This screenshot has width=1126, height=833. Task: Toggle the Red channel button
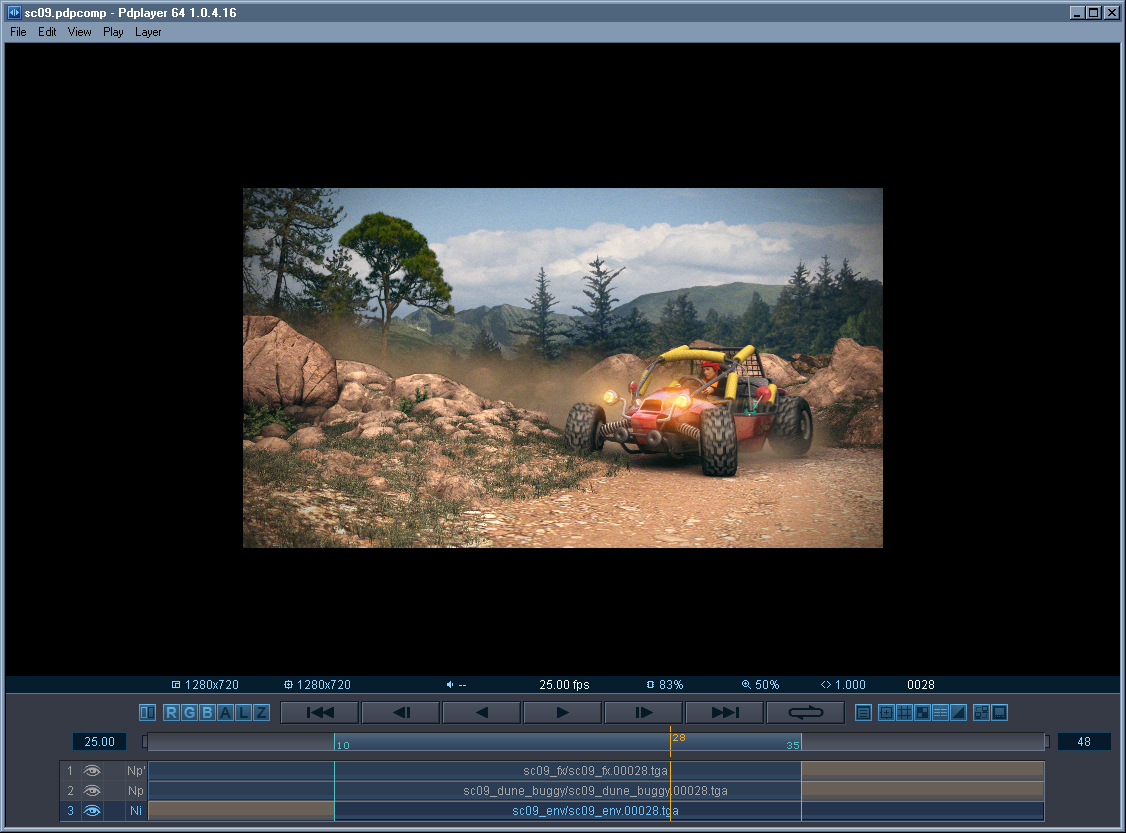172,712
